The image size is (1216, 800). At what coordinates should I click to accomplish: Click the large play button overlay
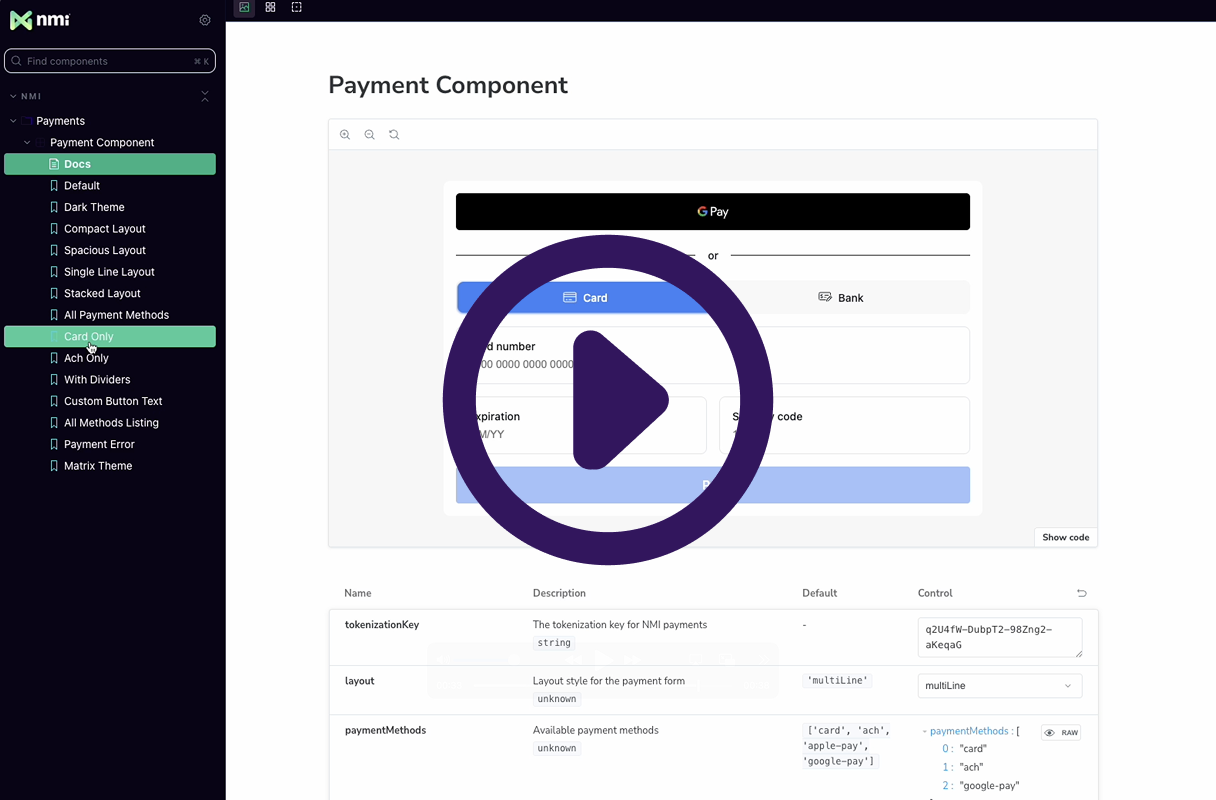[x=608, y=400]
